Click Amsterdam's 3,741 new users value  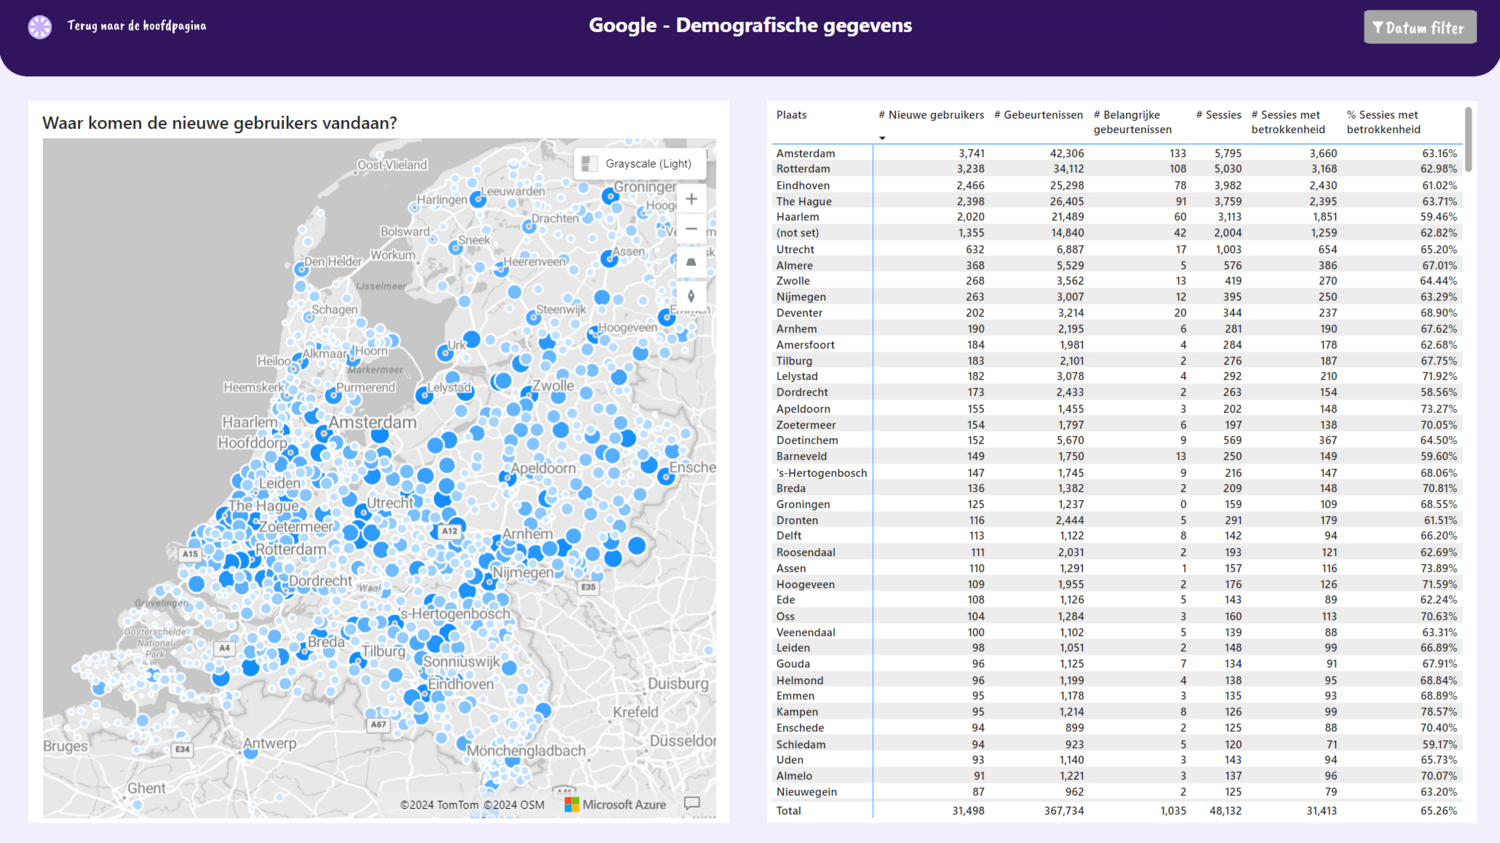970,153
